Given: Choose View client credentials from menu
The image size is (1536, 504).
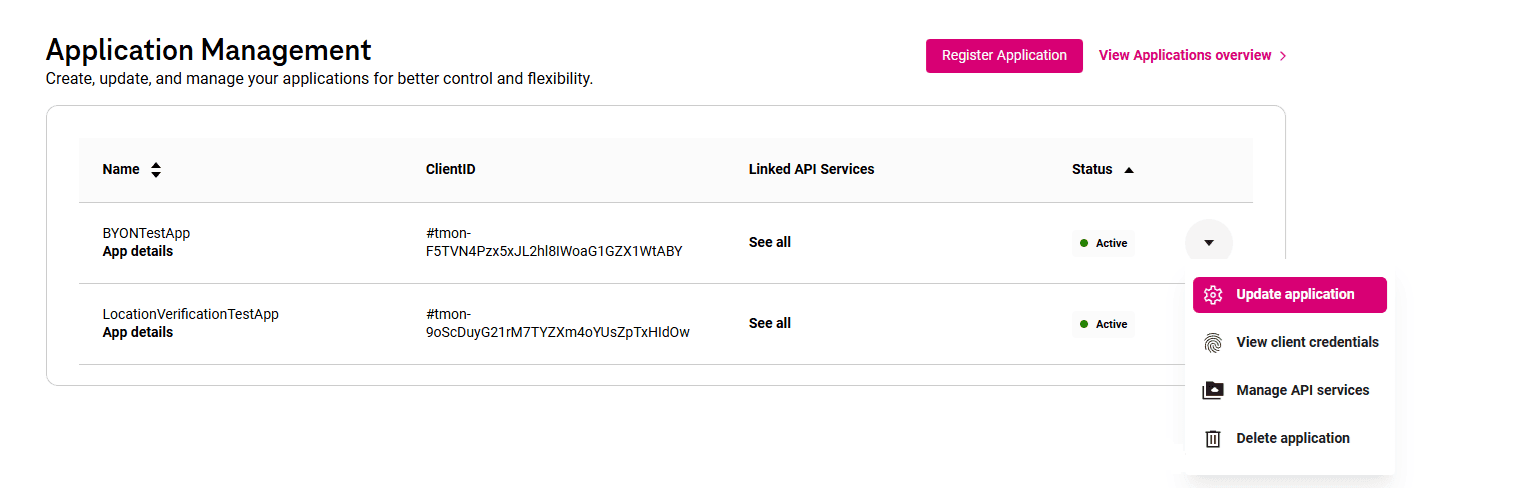Looking at the screenshot, I should (x=1307, y=342).
